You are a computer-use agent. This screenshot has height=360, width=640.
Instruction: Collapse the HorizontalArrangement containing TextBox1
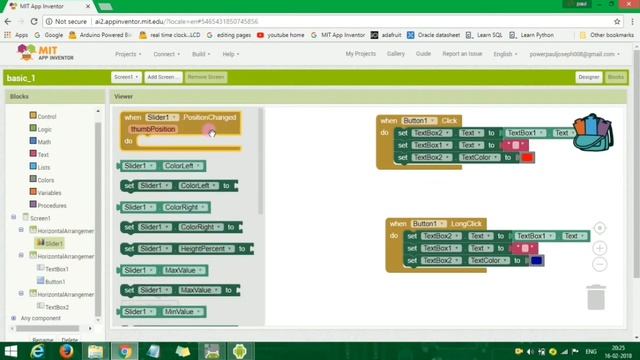21,255
